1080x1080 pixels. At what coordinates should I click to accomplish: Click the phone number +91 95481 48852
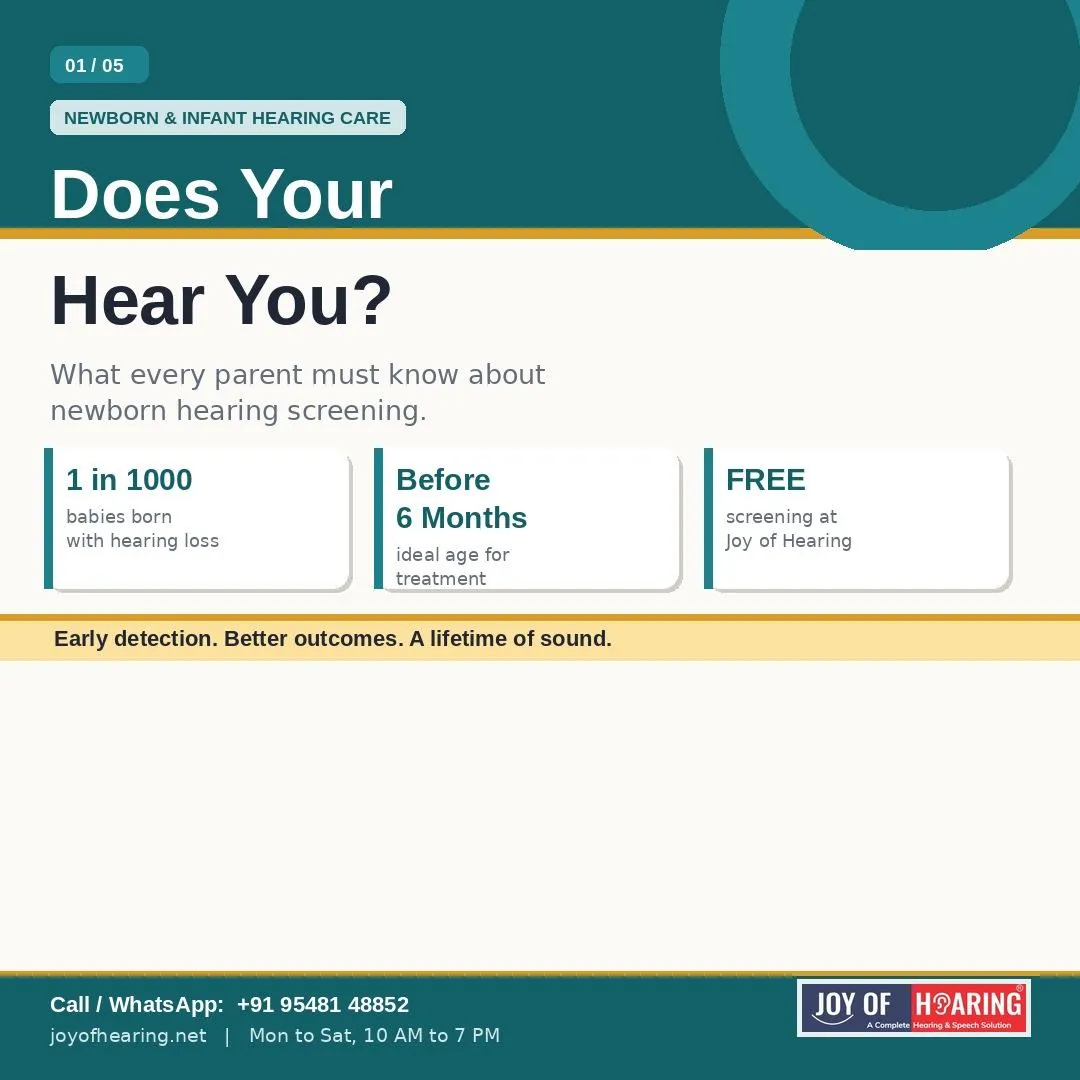point(323,1004)
